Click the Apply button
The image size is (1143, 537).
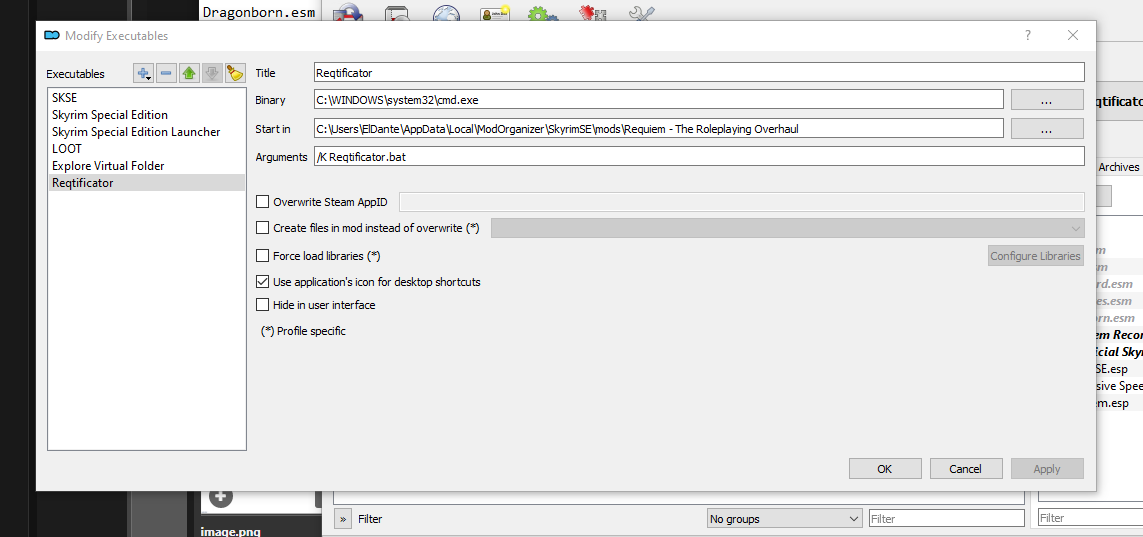coord(1047,469)
